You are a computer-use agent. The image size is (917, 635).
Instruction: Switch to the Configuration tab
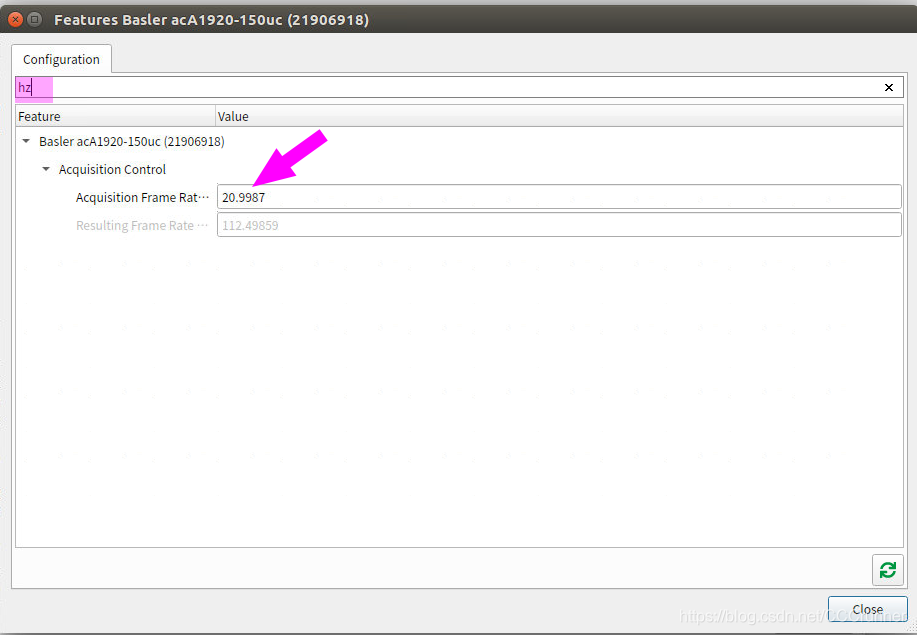(x=61, y=59)
